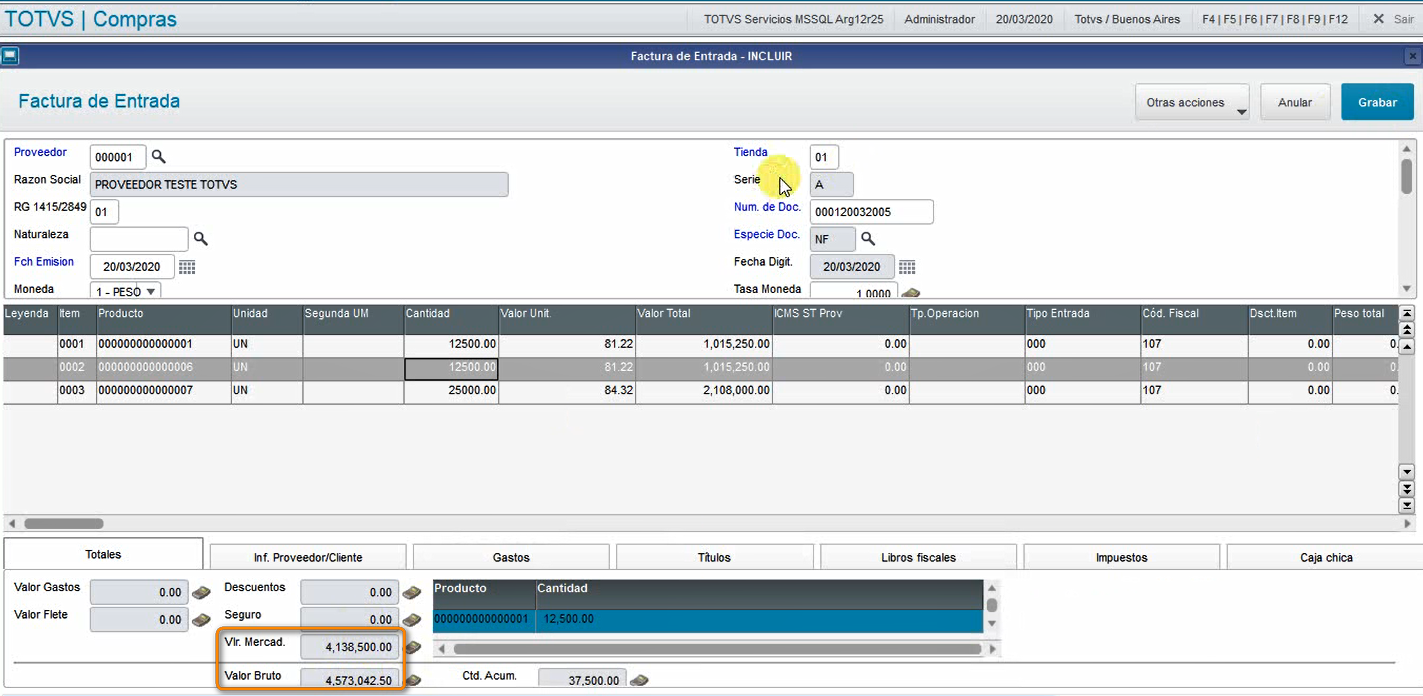Click the items grid scroll-down arrow
This screenshot has height=696, width=1423.
(1407, 471)
